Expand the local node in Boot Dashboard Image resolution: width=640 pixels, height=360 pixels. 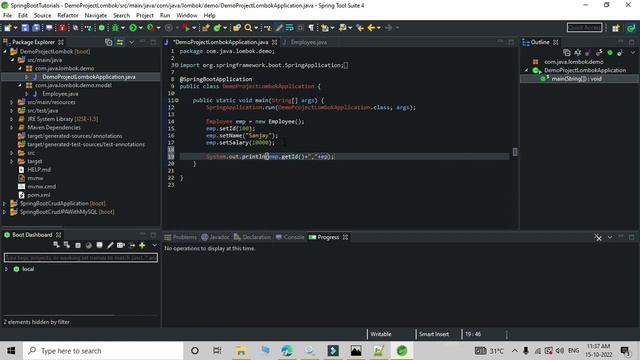(x=6, y=269)
